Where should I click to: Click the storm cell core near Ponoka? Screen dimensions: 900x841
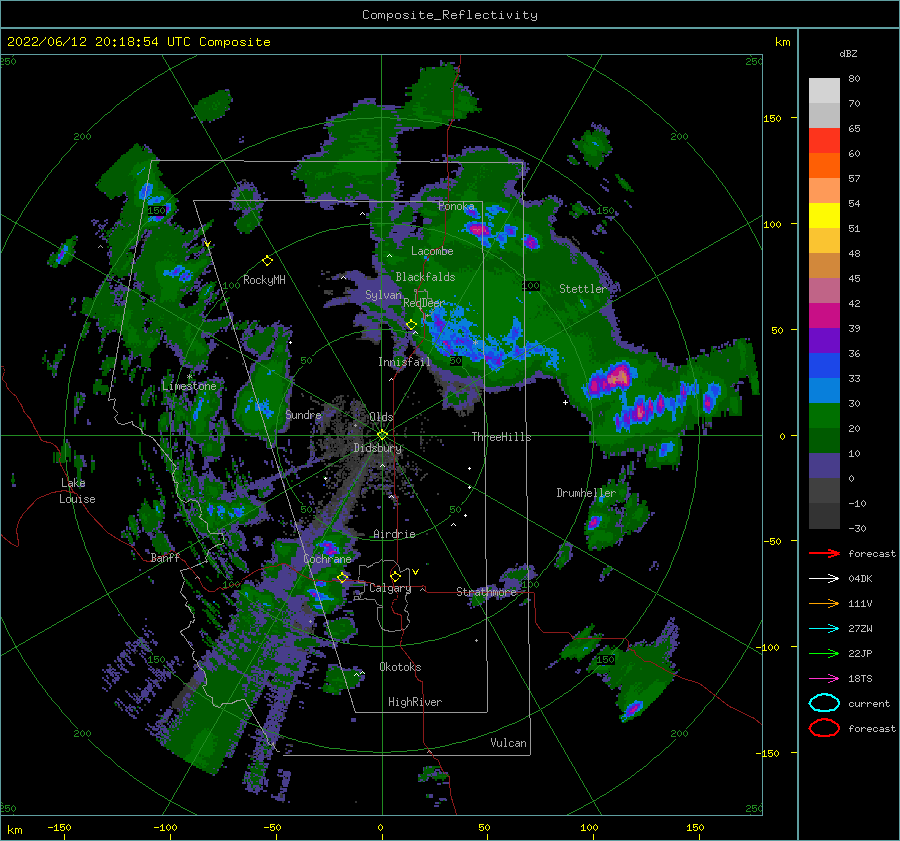pyautogui.click(x=478, y=230)
